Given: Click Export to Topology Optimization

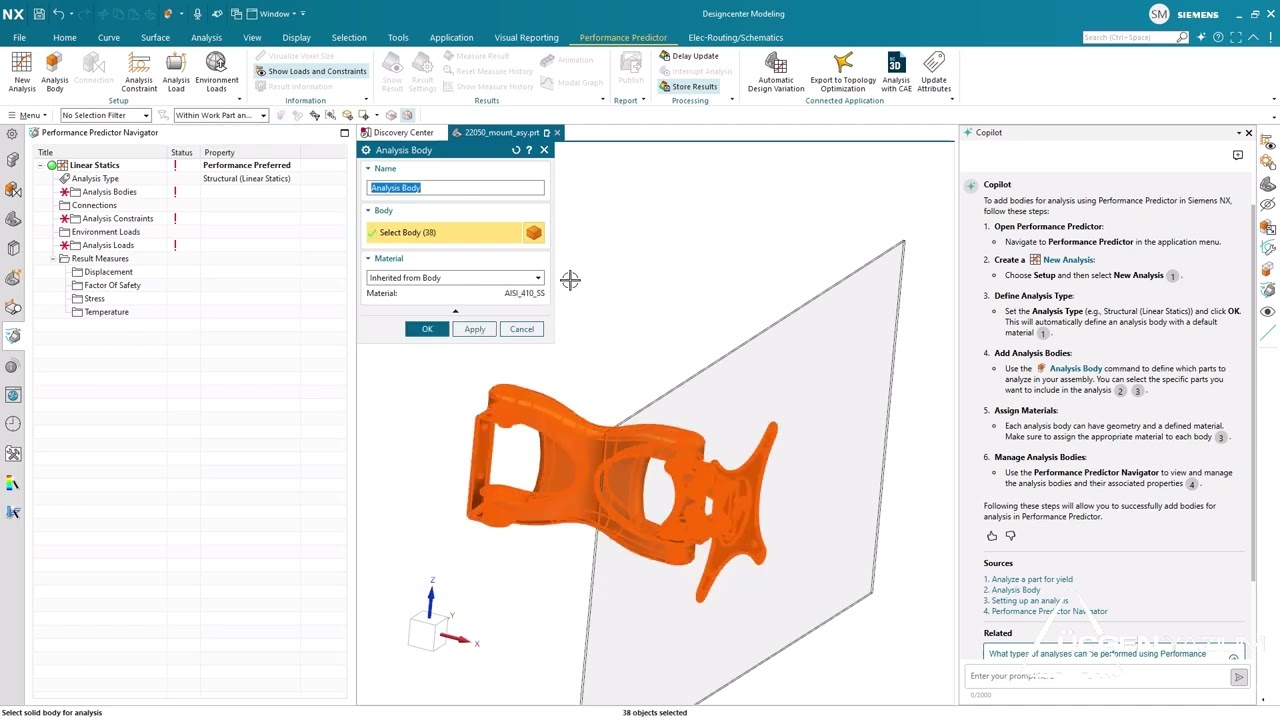Looking at the screenshot, I should 843,72.
